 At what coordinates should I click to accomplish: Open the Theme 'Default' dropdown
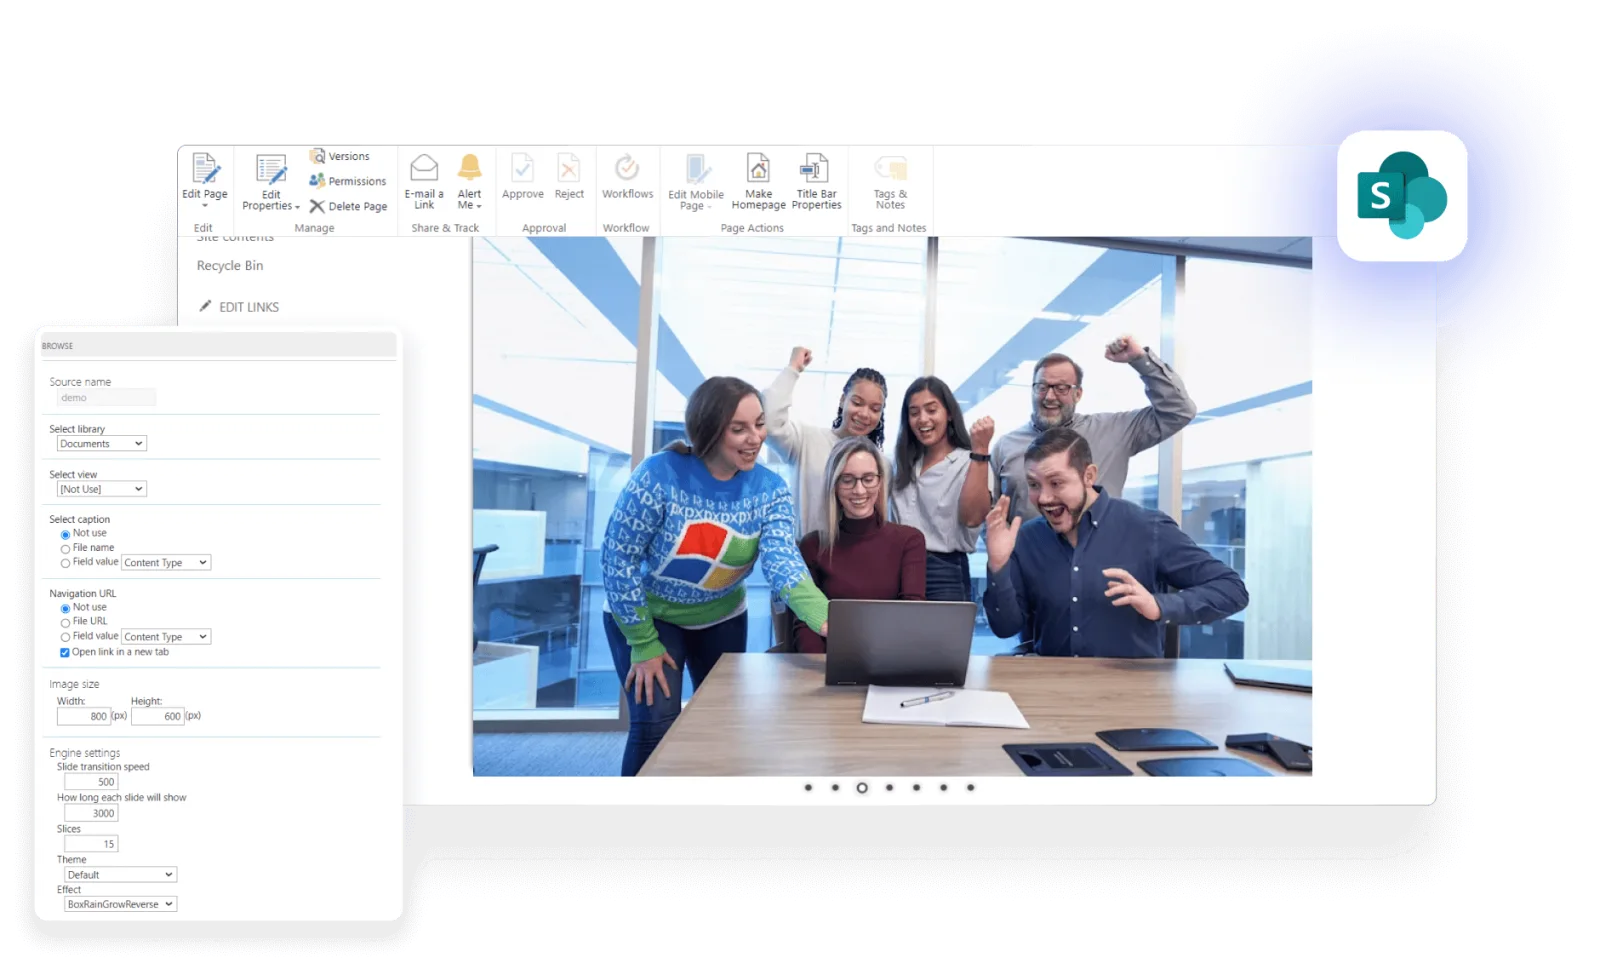121,875
